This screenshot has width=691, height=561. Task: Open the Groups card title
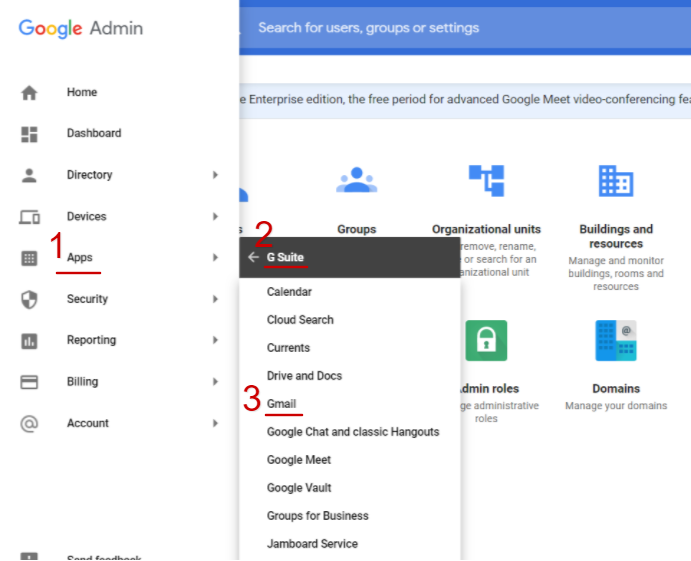click(x=357, y=229)
